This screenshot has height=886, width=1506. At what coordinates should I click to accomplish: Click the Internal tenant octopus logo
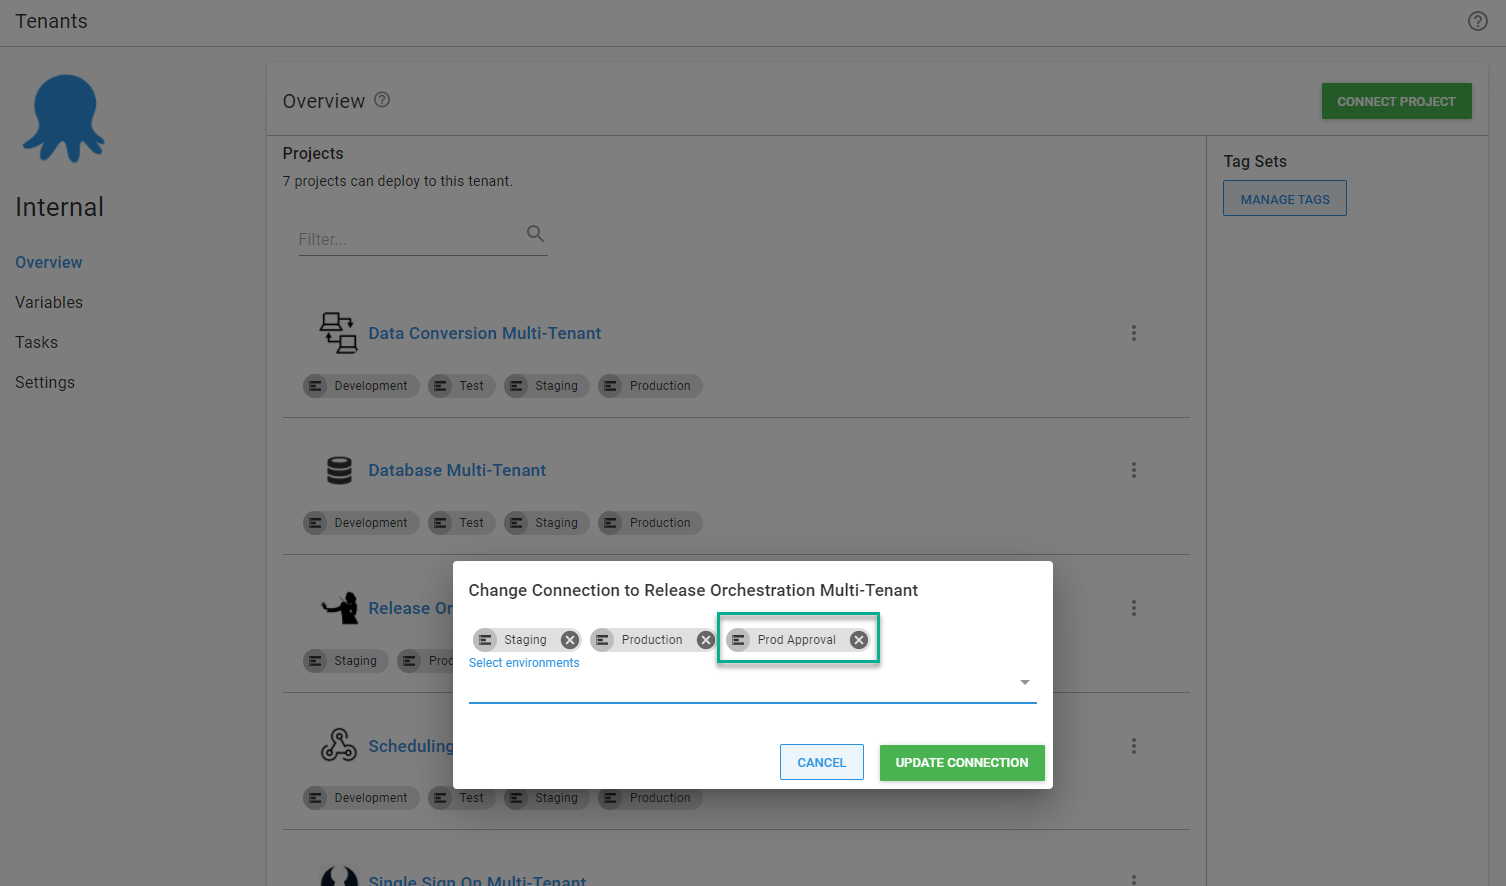(64, 118)
